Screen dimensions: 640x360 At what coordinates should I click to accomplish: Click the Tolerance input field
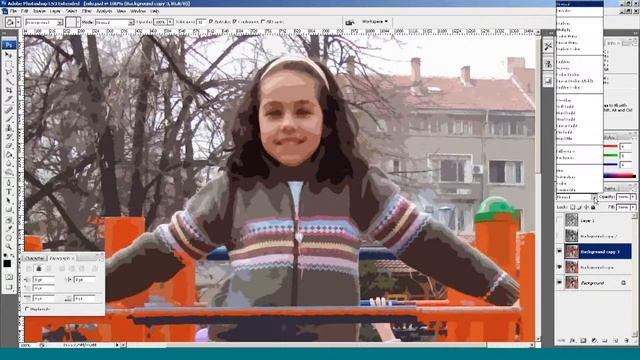click(x=201, y=22)
